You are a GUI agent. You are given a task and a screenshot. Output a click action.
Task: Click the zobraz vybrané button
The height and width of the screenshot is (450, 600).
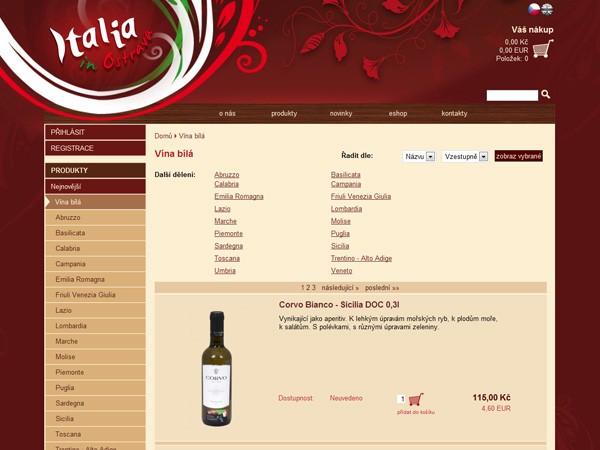pos(518,156)
